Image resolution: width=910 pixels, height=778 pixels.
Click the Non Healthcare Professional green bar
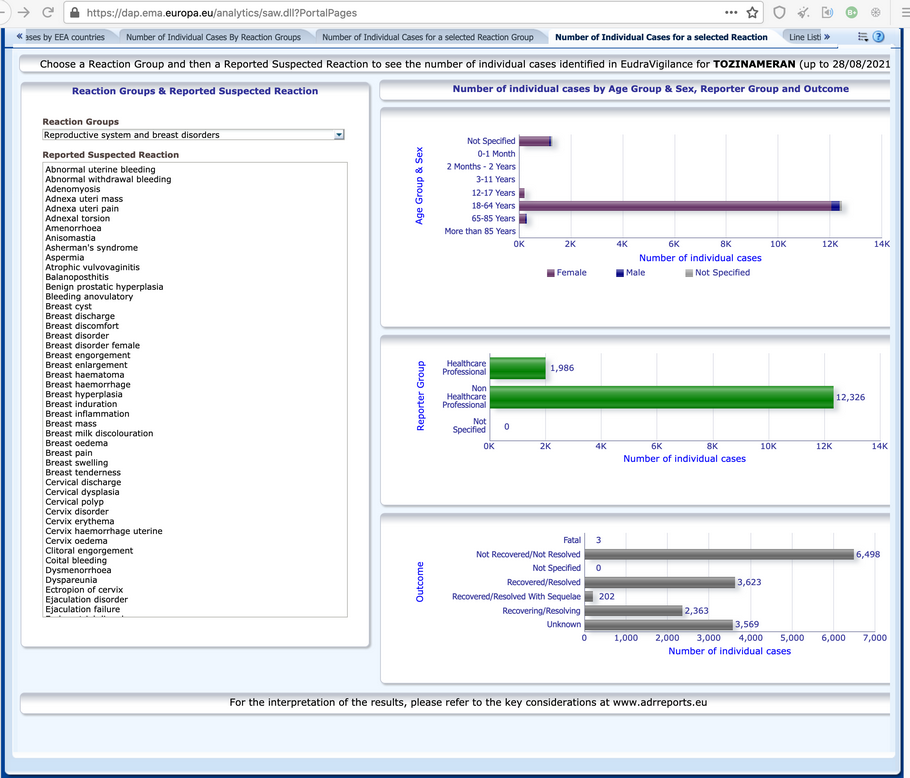662,397
